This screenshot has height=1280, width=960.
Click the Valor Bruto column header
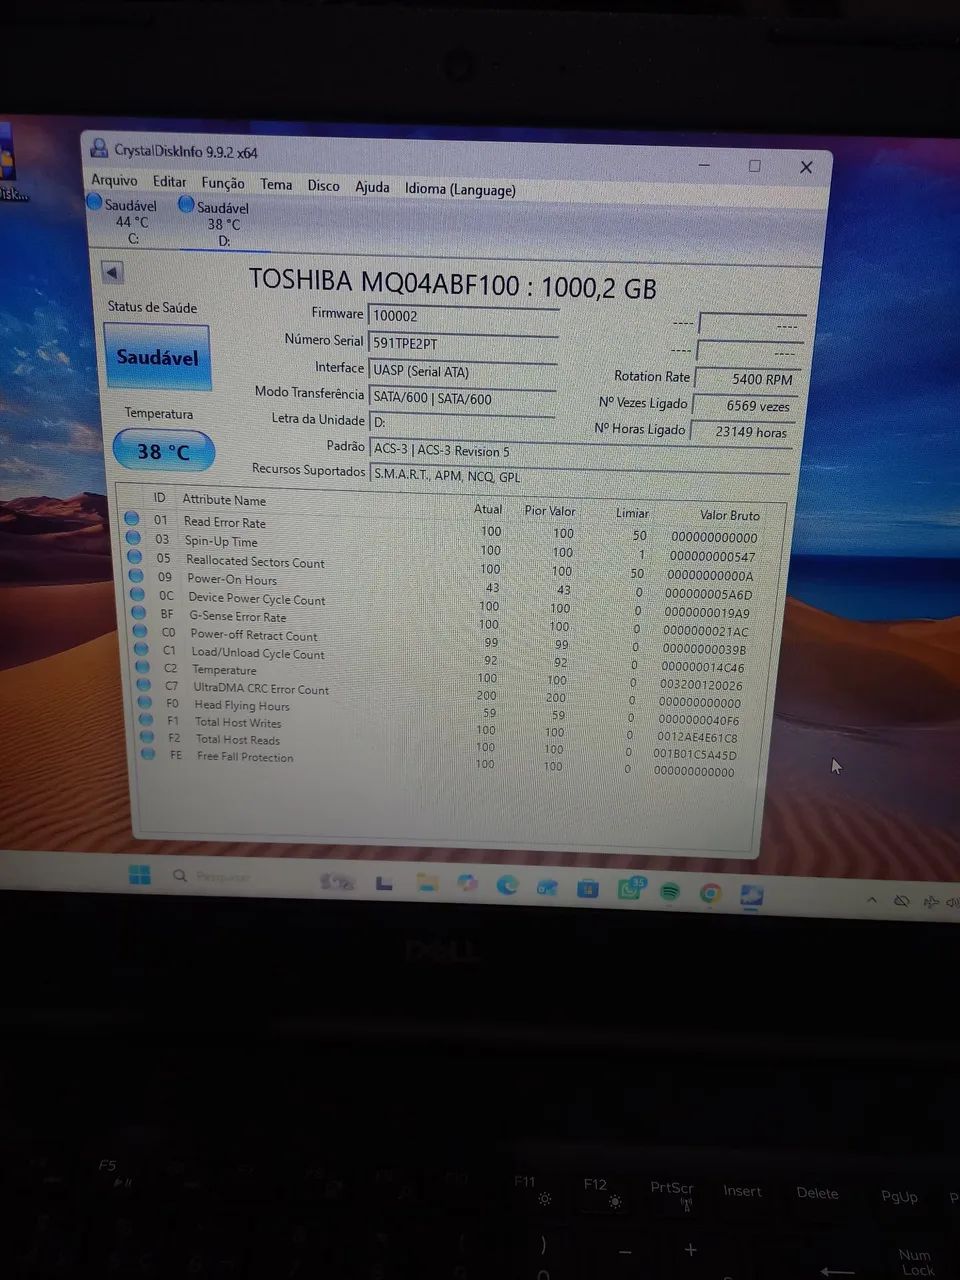coord(730,515)
